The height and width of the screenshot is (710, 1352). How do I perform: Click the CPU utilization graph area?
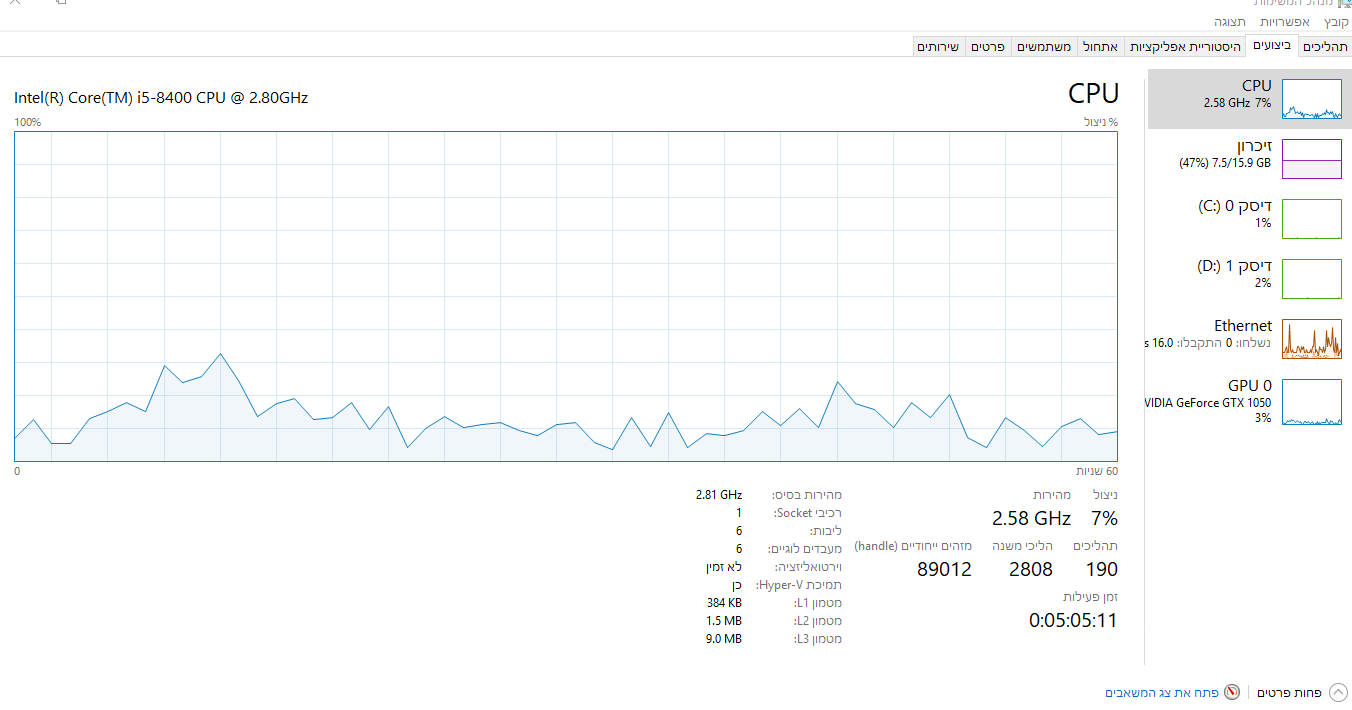565,296
